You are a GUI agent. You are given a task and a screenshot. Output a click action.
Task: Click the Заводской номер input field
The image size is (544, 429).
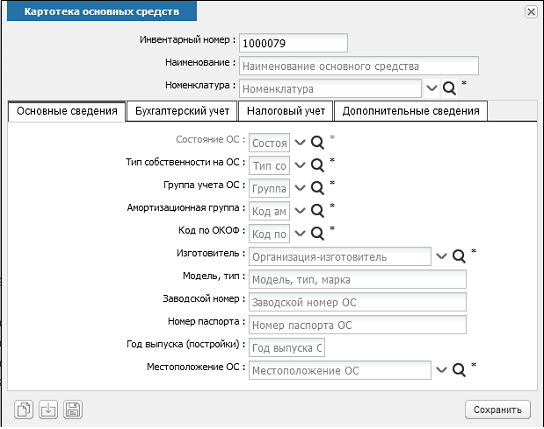pyautogui.click(x=358, y=302)
